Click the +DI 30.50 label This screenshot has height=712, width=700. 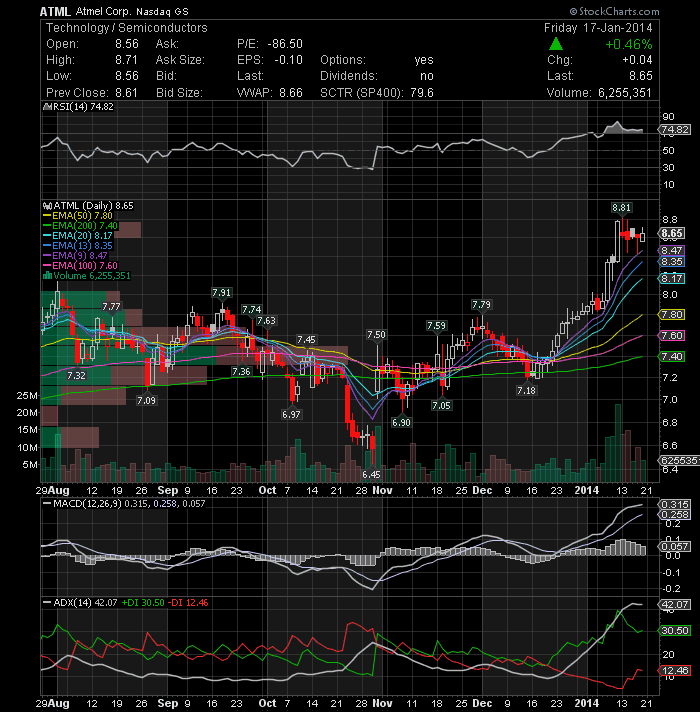(143, 603)
